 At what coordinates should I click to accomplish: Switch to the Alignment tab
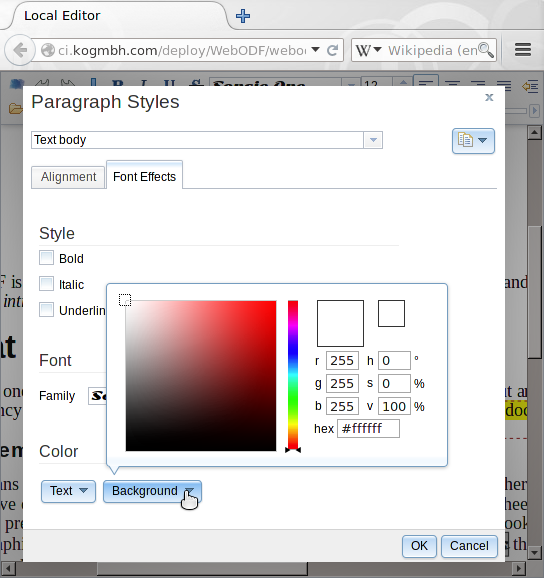(x=69, y=177)
